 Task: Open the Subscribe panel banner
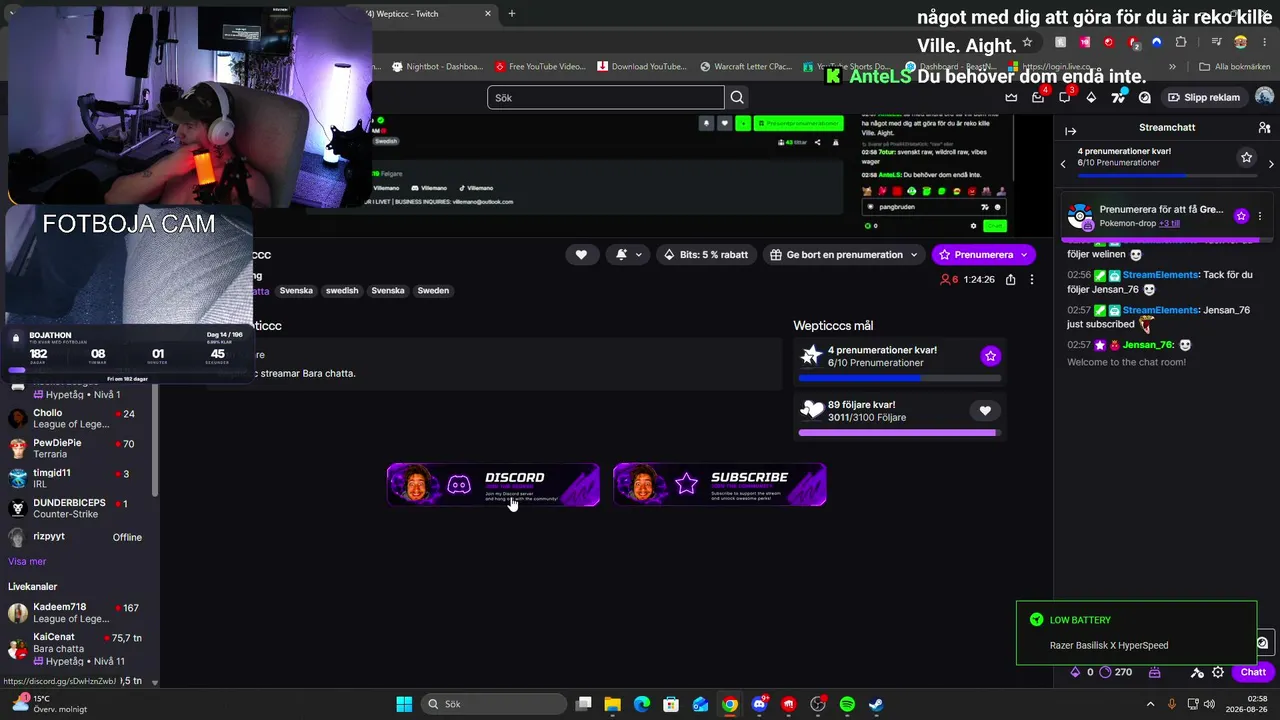pos(720,485)
